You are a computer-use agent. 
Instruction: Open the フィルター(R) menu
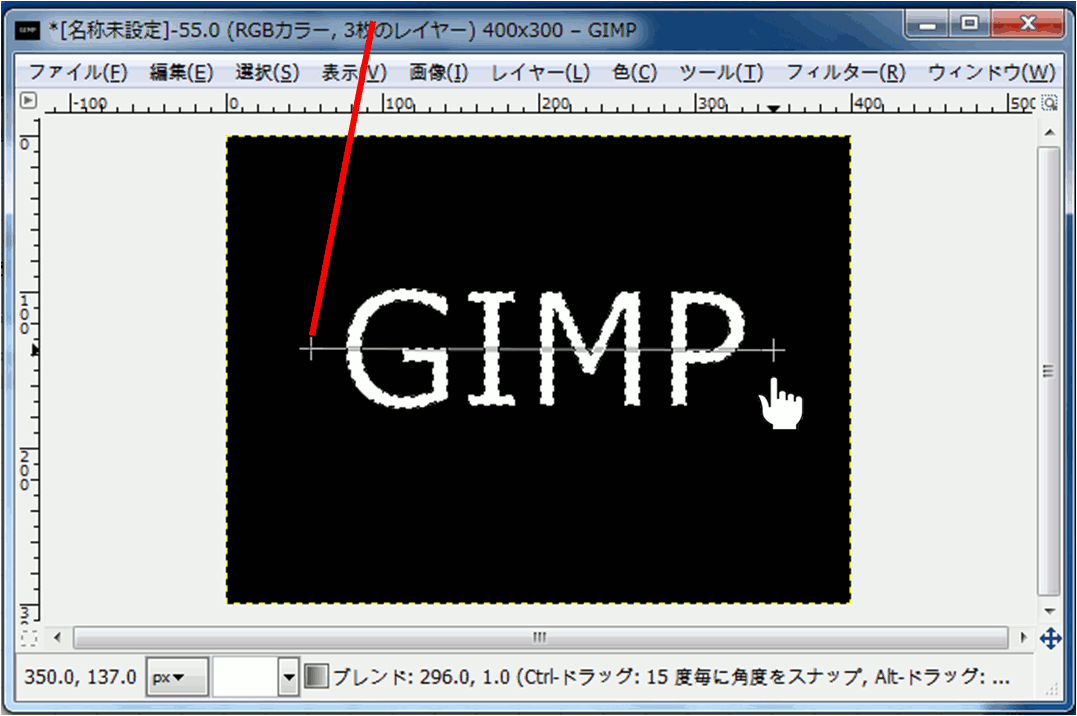point(845,72)
